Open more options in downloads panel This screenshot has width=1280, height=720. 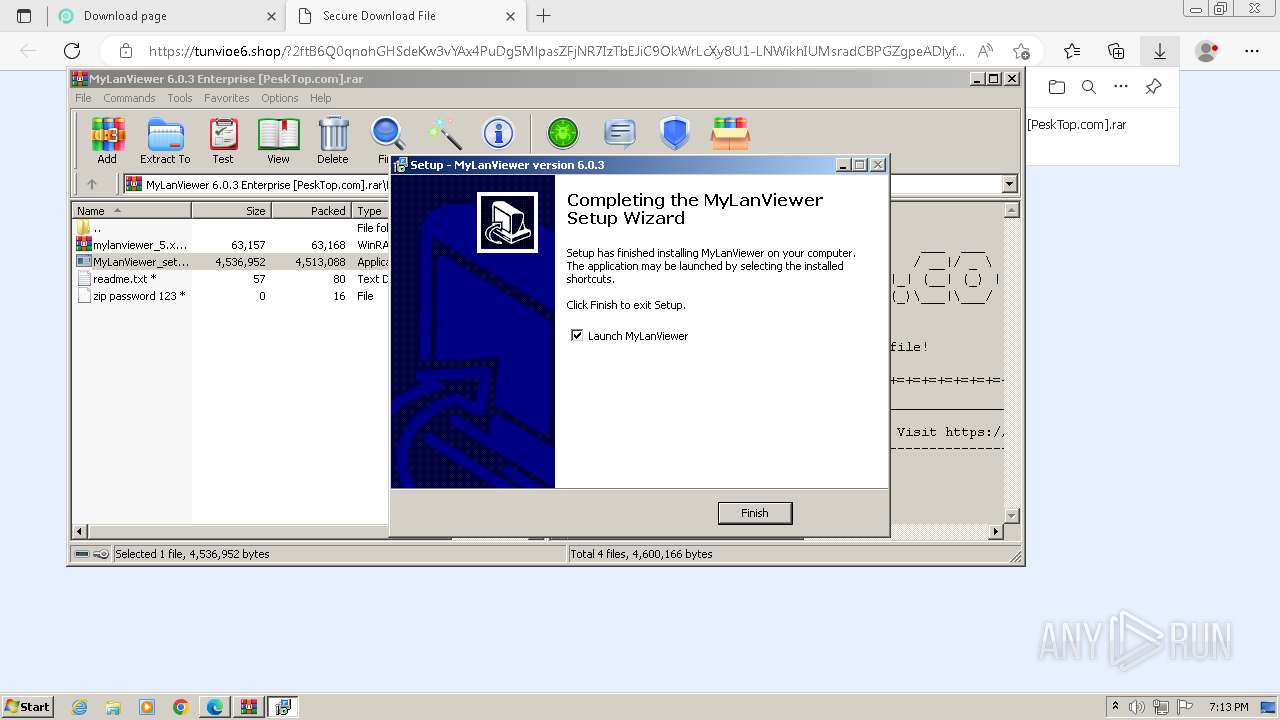pyautogui.click(x=1121, y=87)
